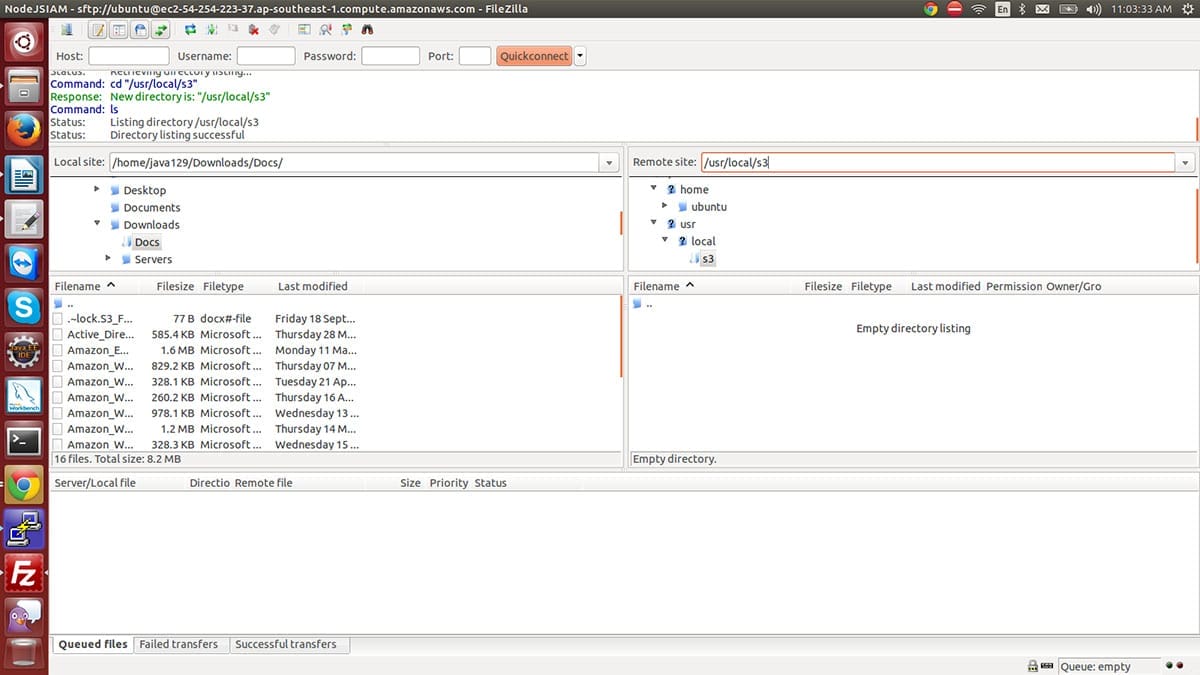Open the directory listing filters dialog

pyautogui.click(x=305, y=30)
